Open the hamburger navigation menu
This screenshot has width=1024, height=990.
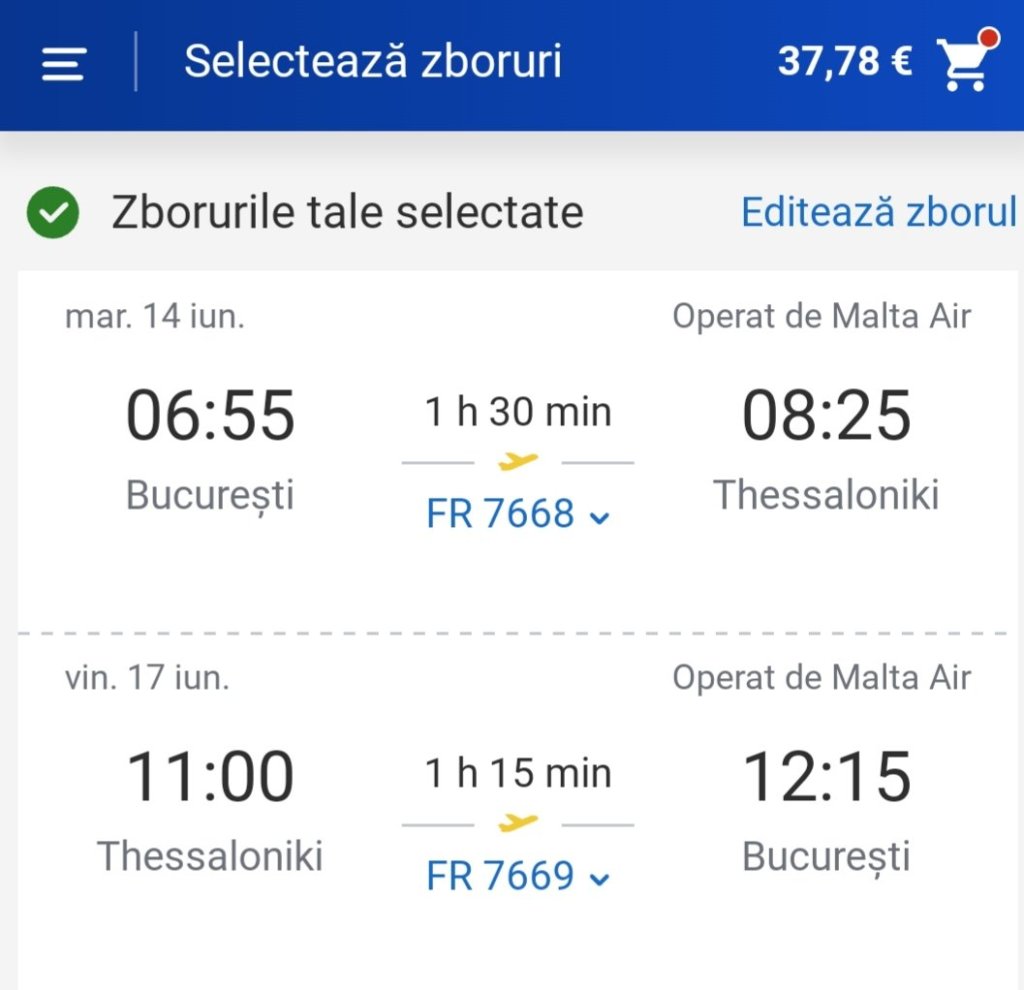point(63,64)
